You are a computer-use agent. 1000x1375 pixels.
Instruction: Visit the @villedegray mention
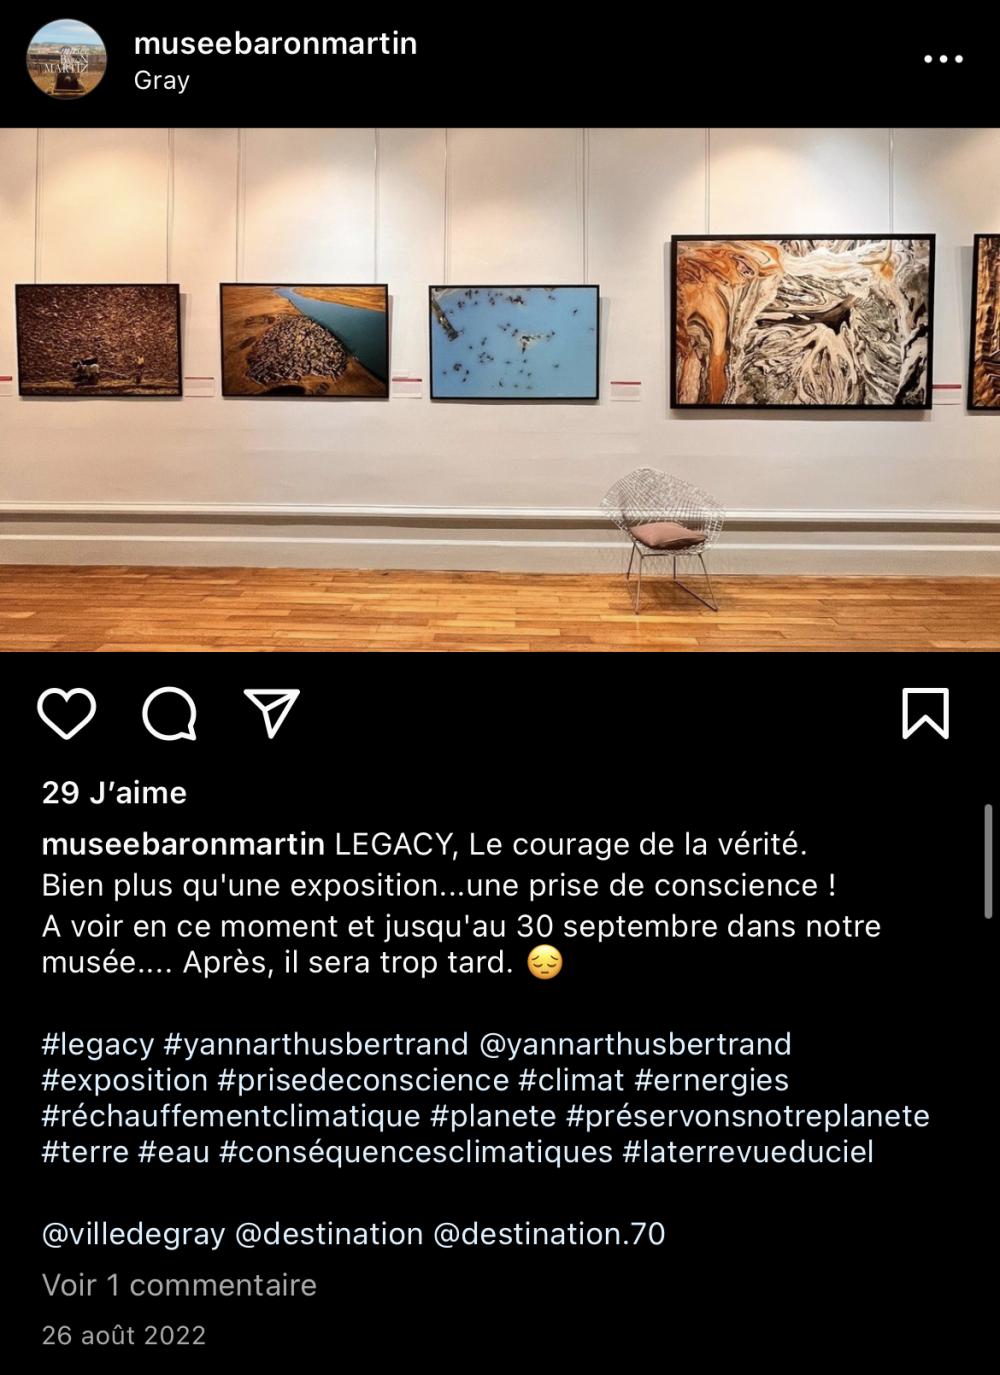tap(134, 1234)
